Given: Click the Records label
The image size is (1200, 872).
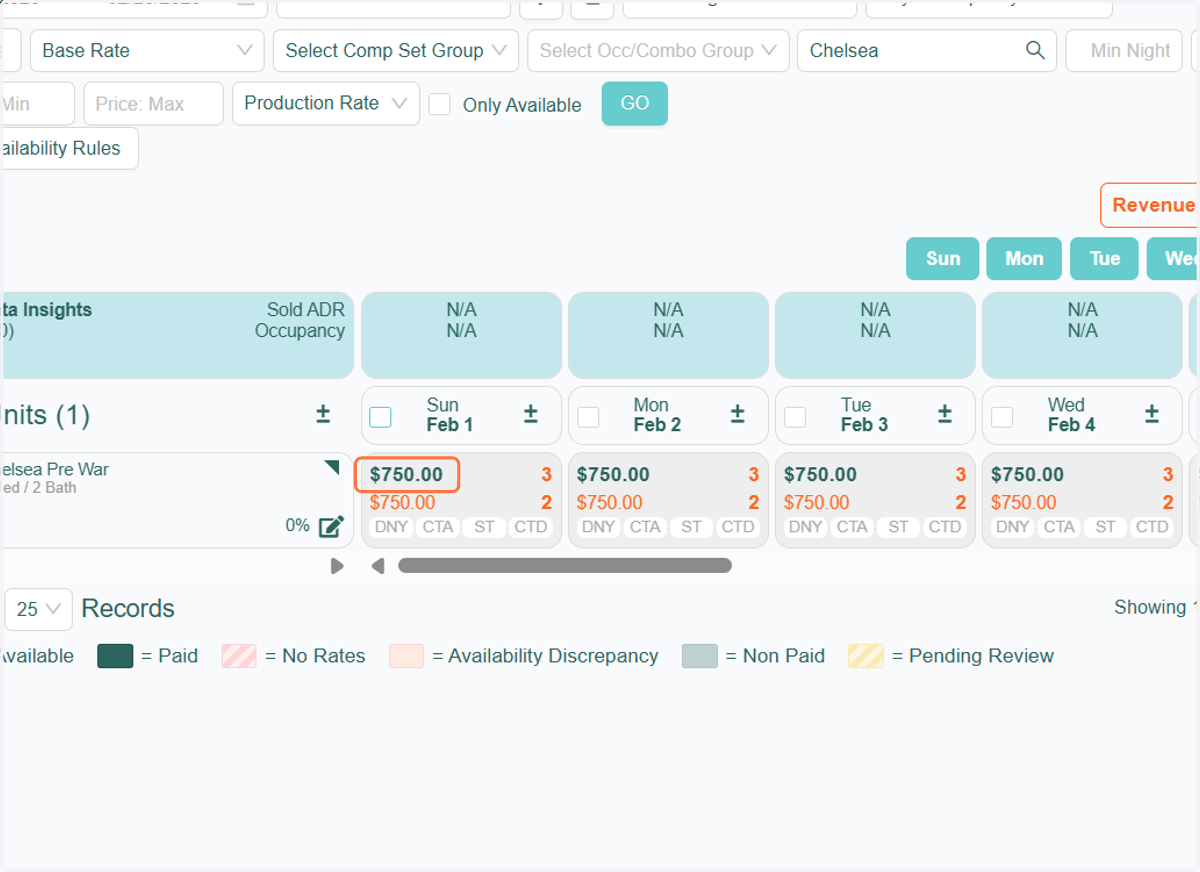Looking at the screenshot, I should 128,608.
